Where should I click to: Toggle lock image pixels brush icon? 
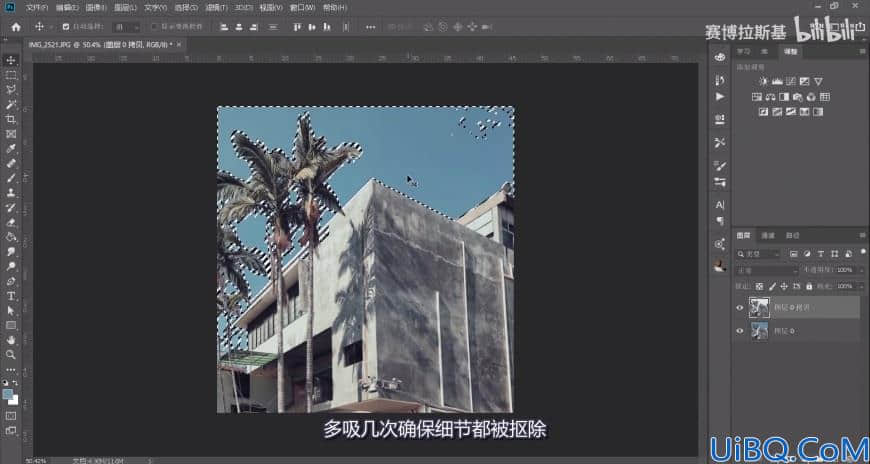click(x=772, y=286)
